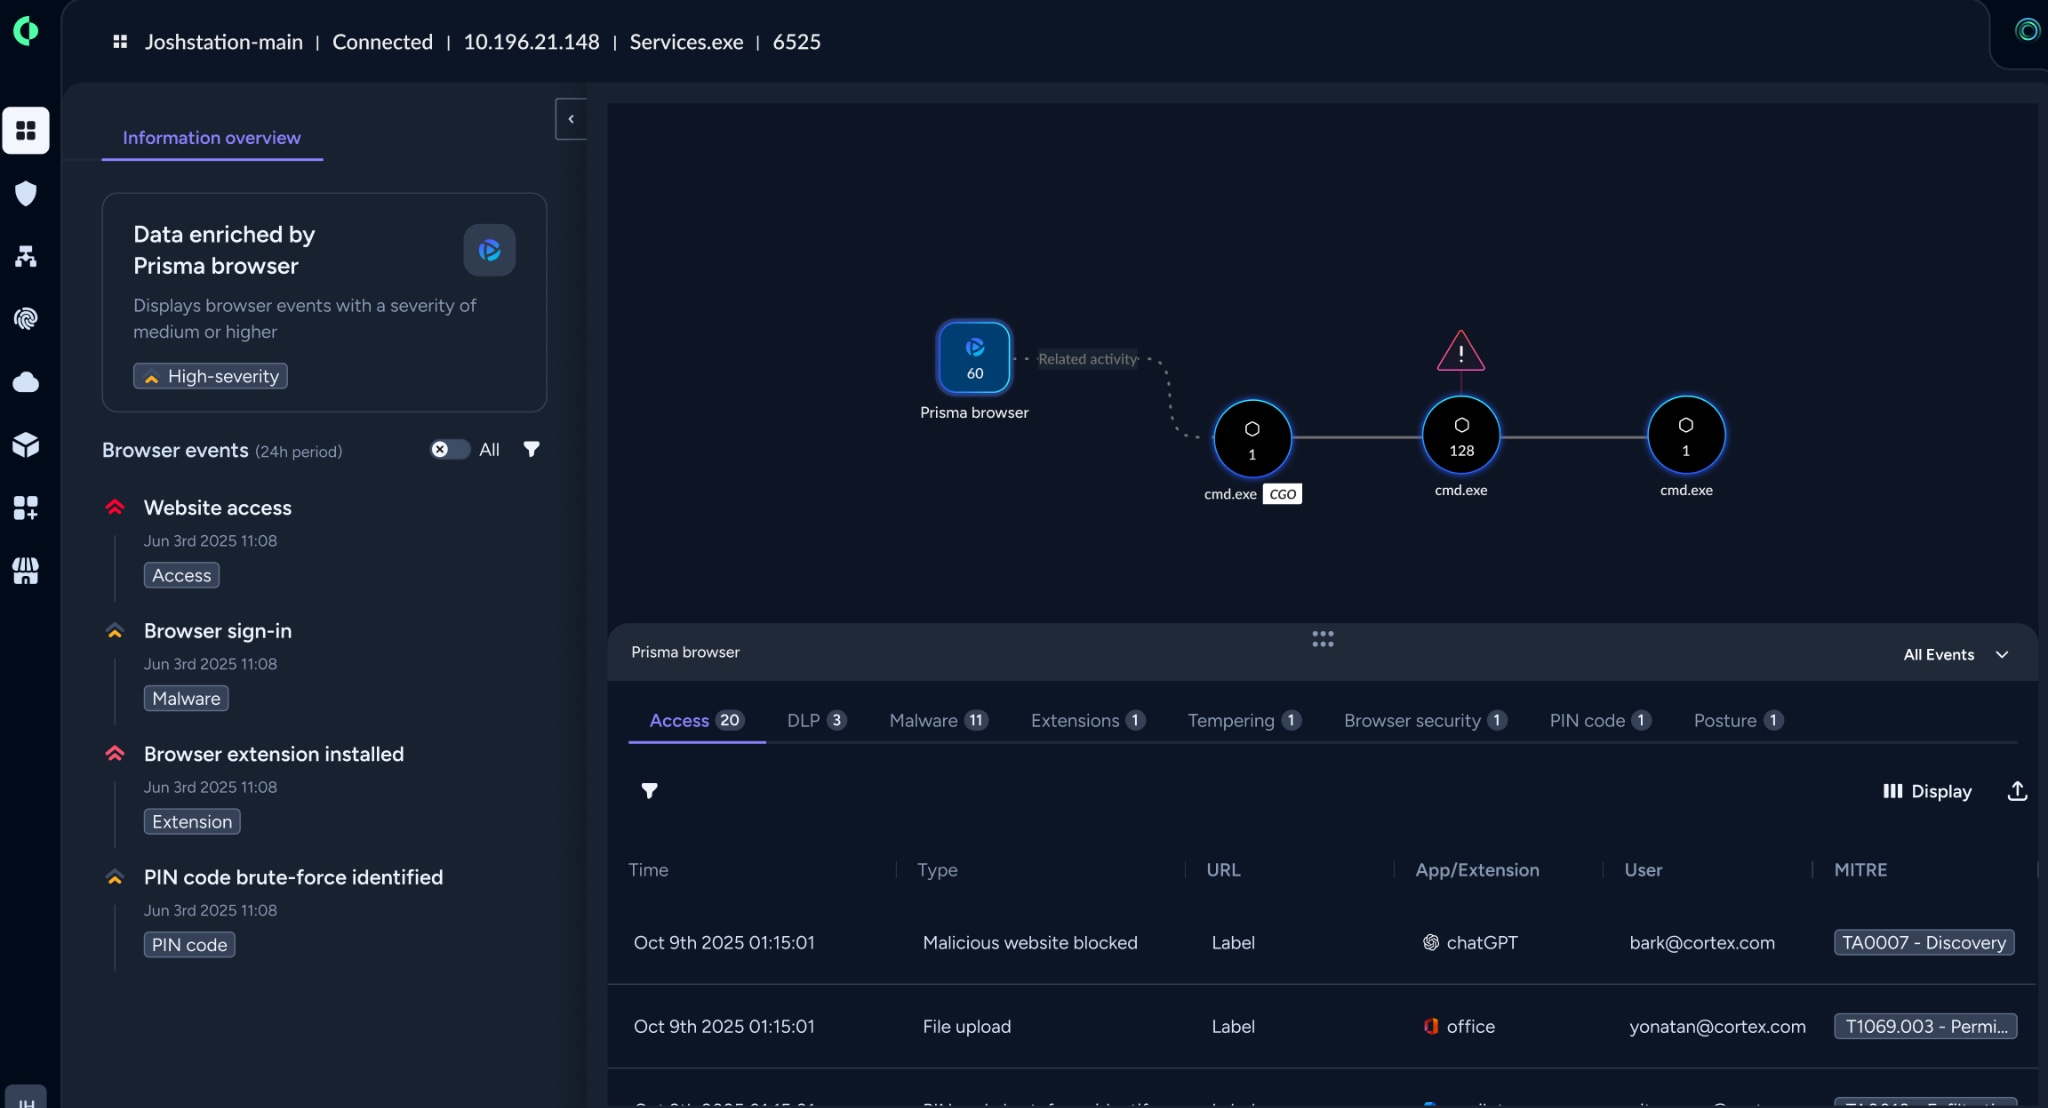Select the rightmost cmd.exe node
The width and height of the screenshot is (2048, 1108).
pyautogui.click(x=1686, y=435)
